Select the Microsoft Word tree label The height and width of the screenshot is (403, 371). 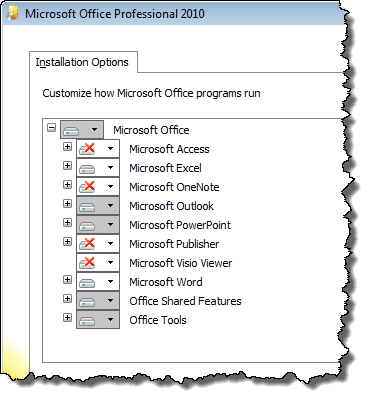coord(166,282)
